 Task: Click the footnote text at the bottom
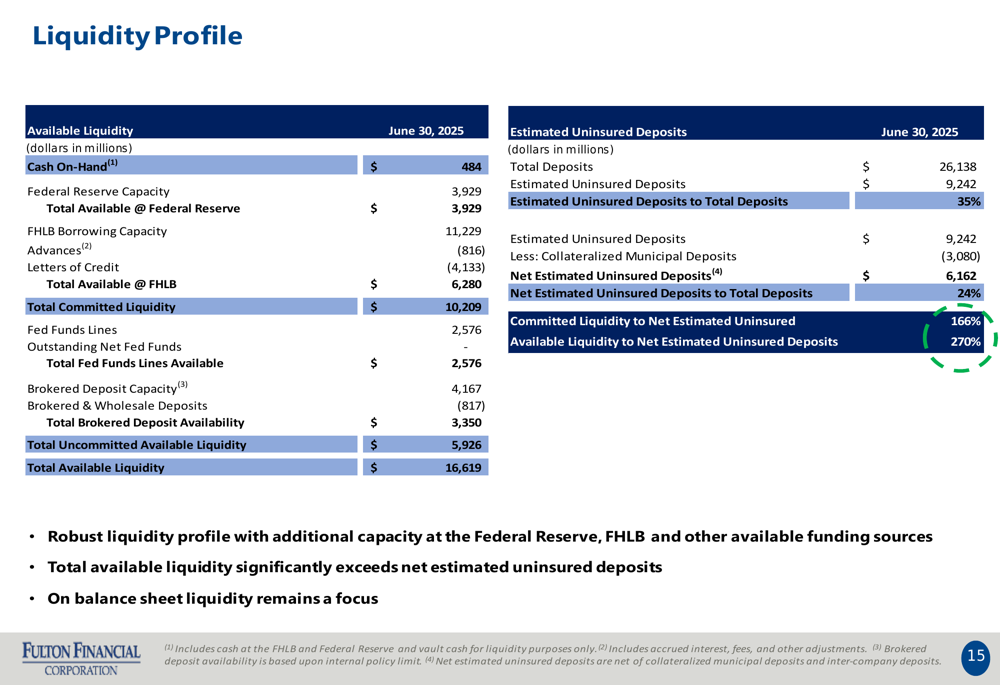click(x=552, y=655)
